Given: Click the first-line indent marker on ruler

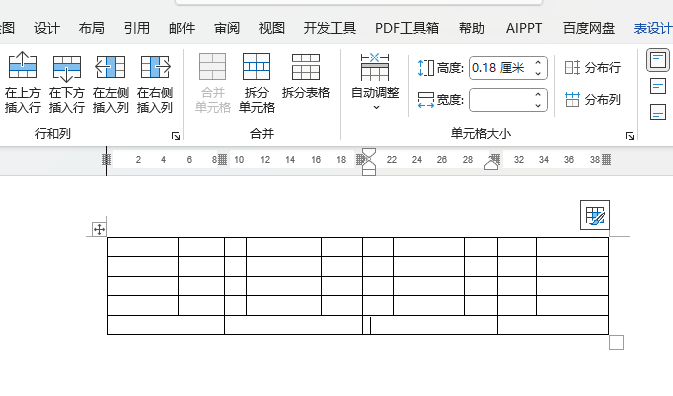Looking at the screenshot, I should [369, 153].
